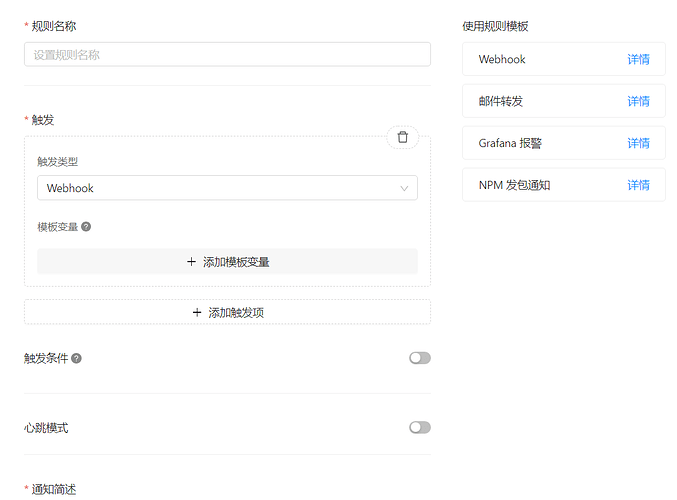Viewport: 677px width, 500px height.
Task: Click the 使用规则模板 heading
Action: (x=495, y=26)
